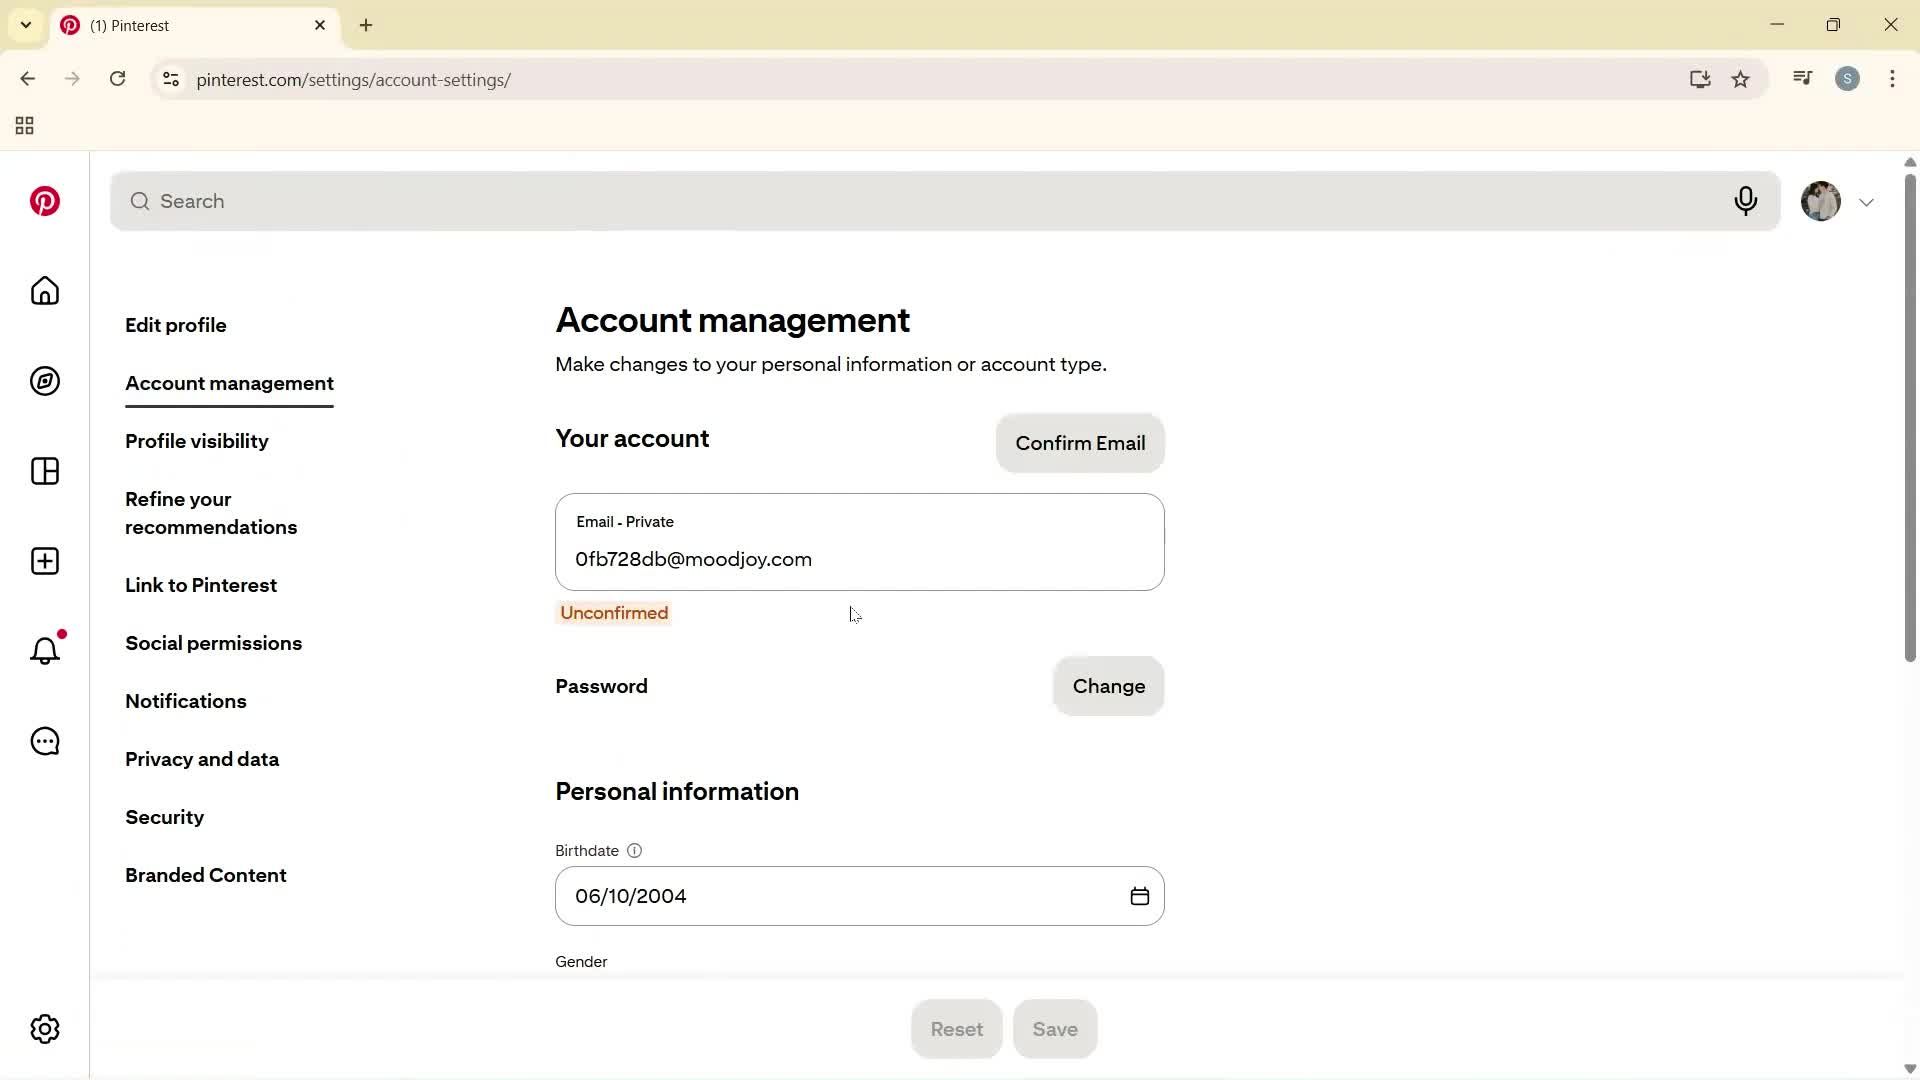Open notifications via the bell icon
This screenshot has width=1920, height=1080.
coord(44,651)
